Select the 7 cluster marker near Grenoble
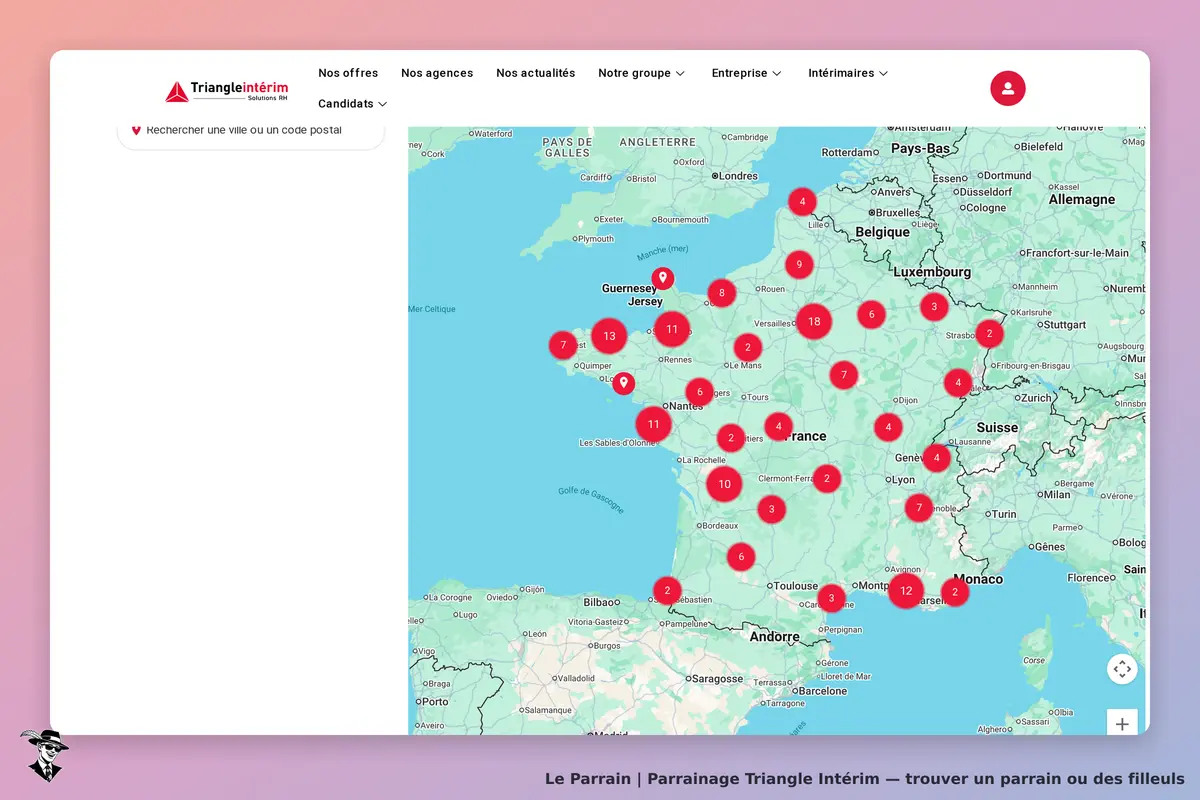The image size is (1200, 800). tap(919, 508)
